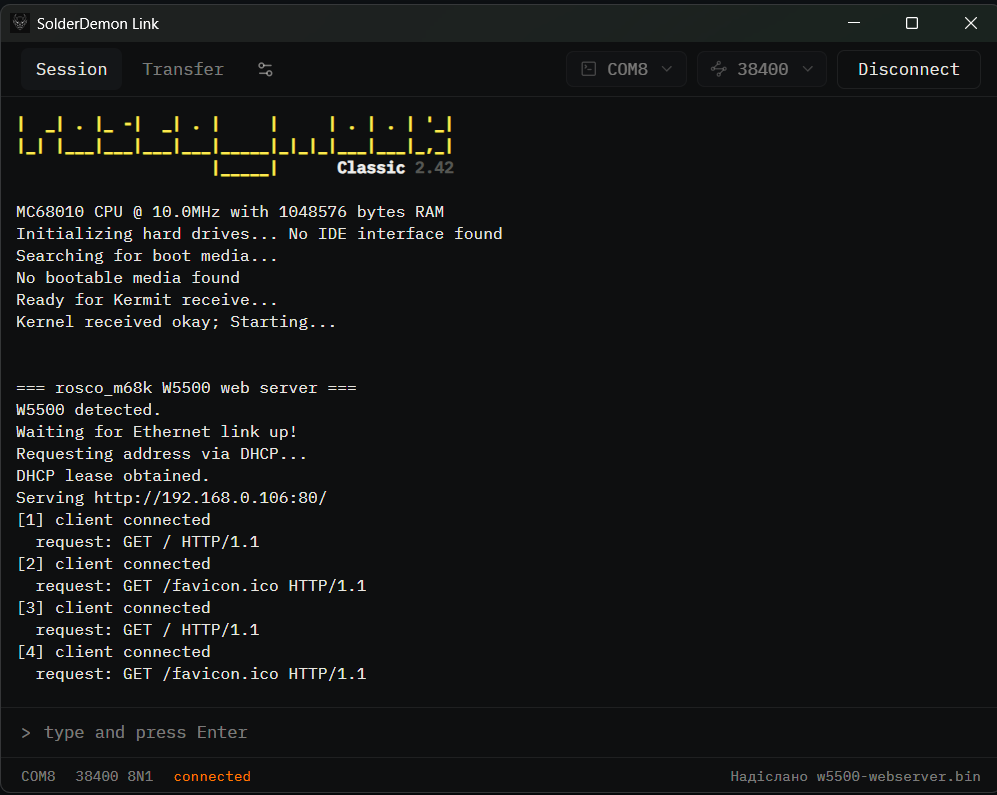Image resolution: width=997 pixels, height=795 pixels.
Task: Focus the 'type and press Enter' input field
Action: [x=498, y=732]
